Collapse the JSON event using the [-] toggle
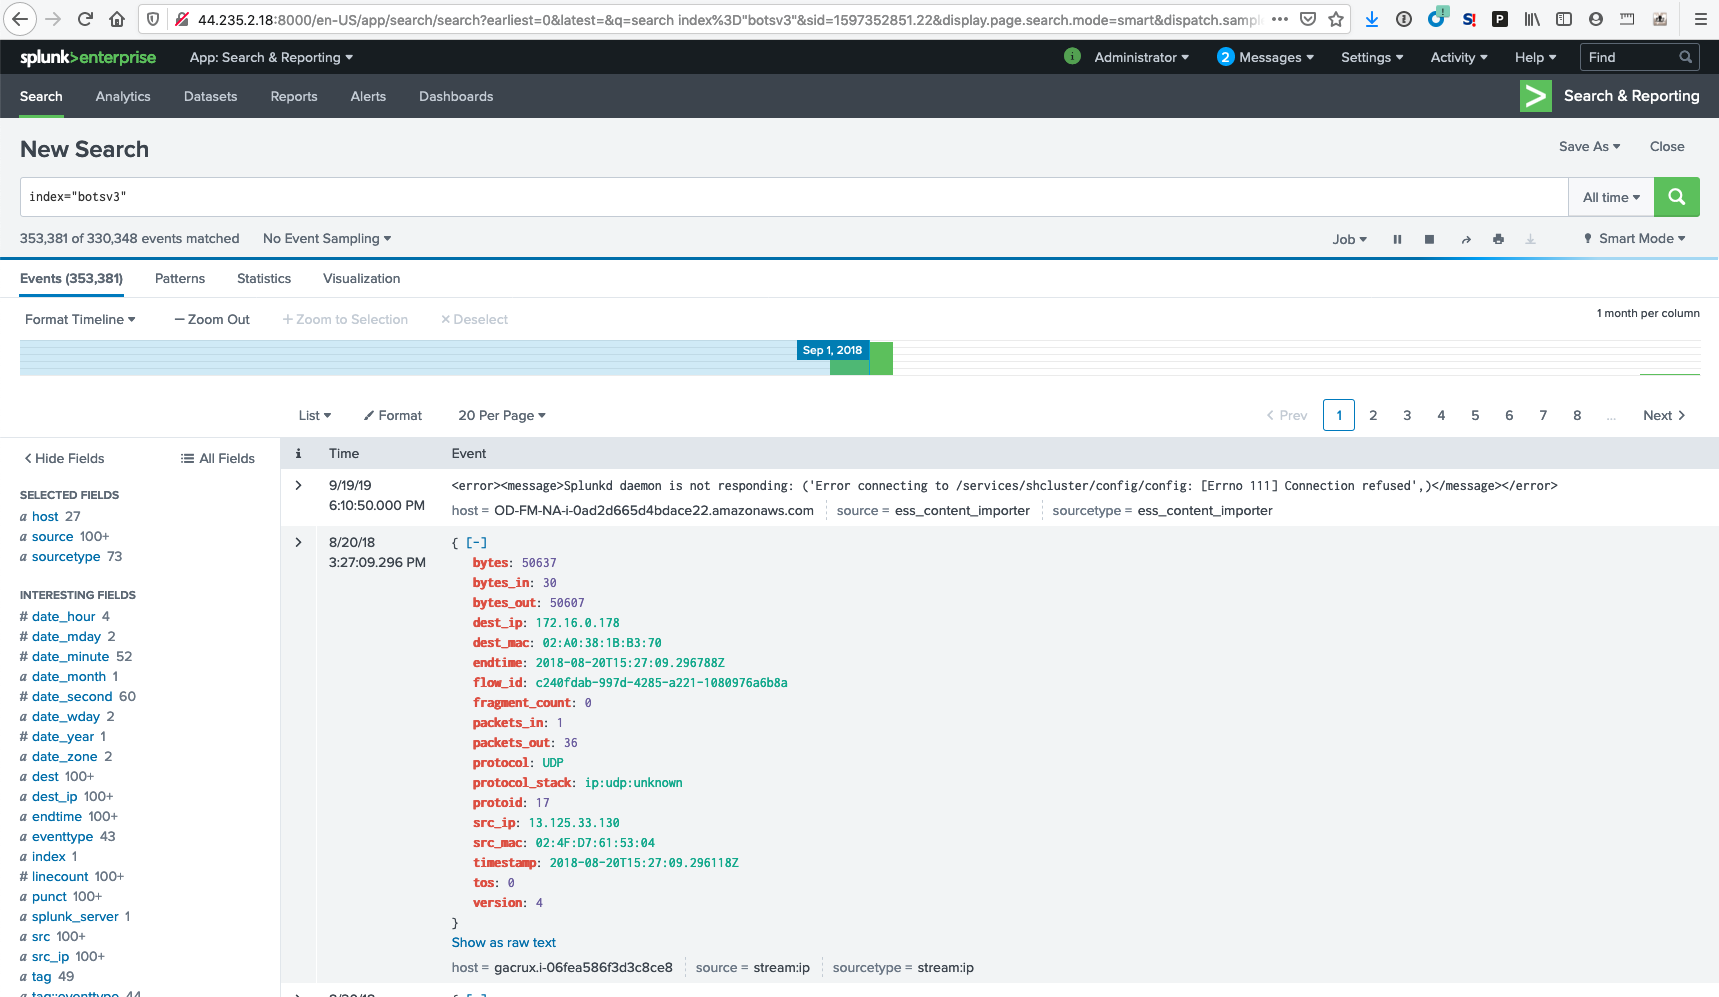The image size is (1719, 997). click(x=476, y=542)
